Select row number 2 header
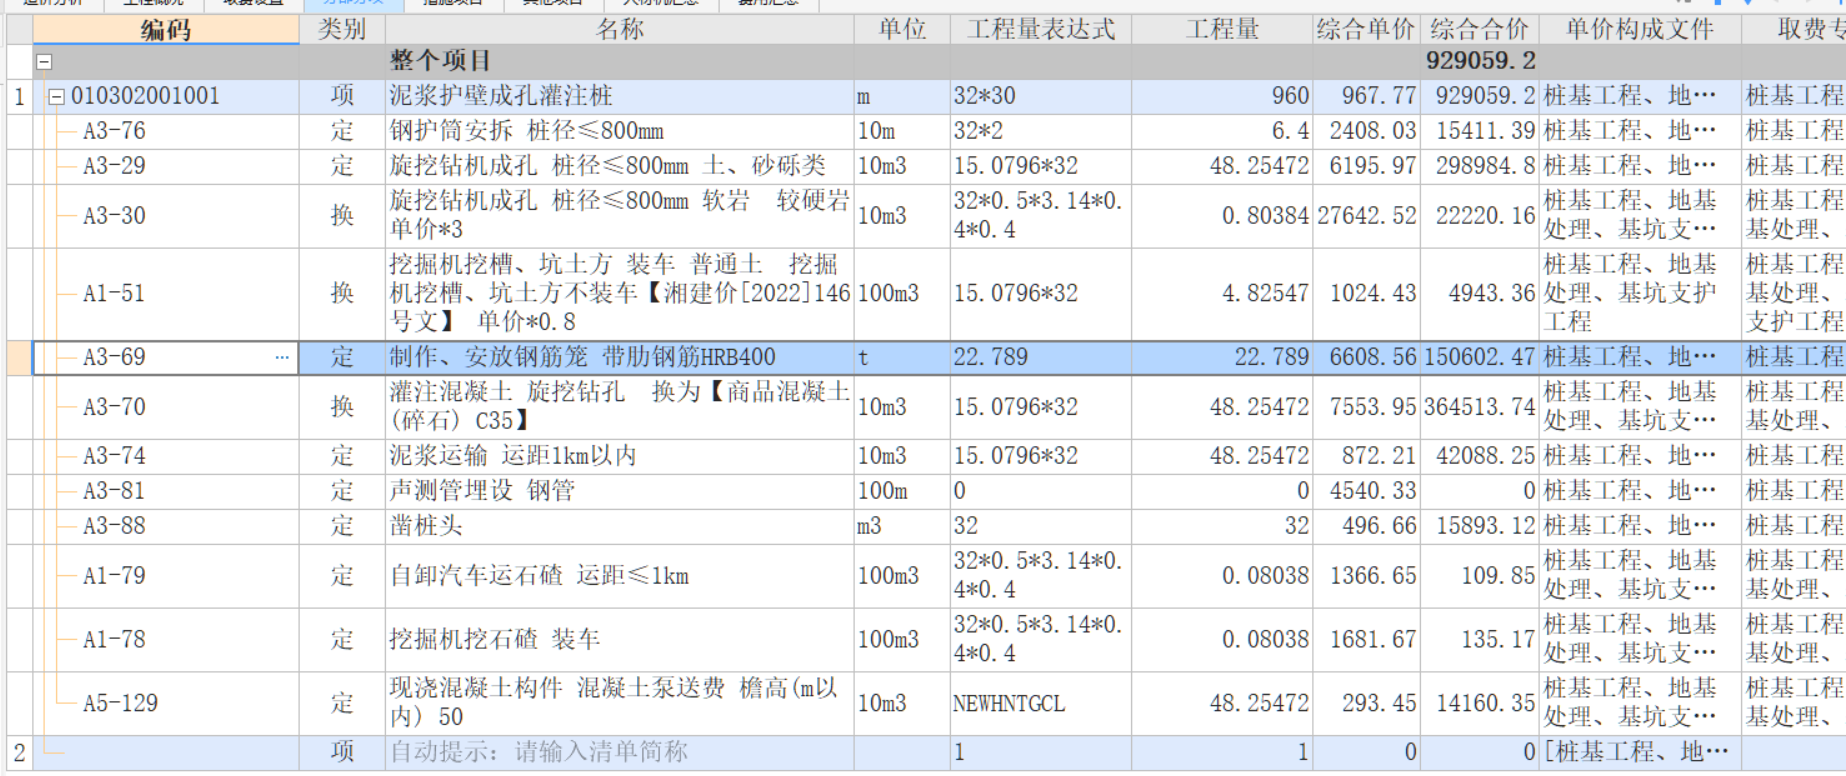1846x776 pixels. pos(19,752)
